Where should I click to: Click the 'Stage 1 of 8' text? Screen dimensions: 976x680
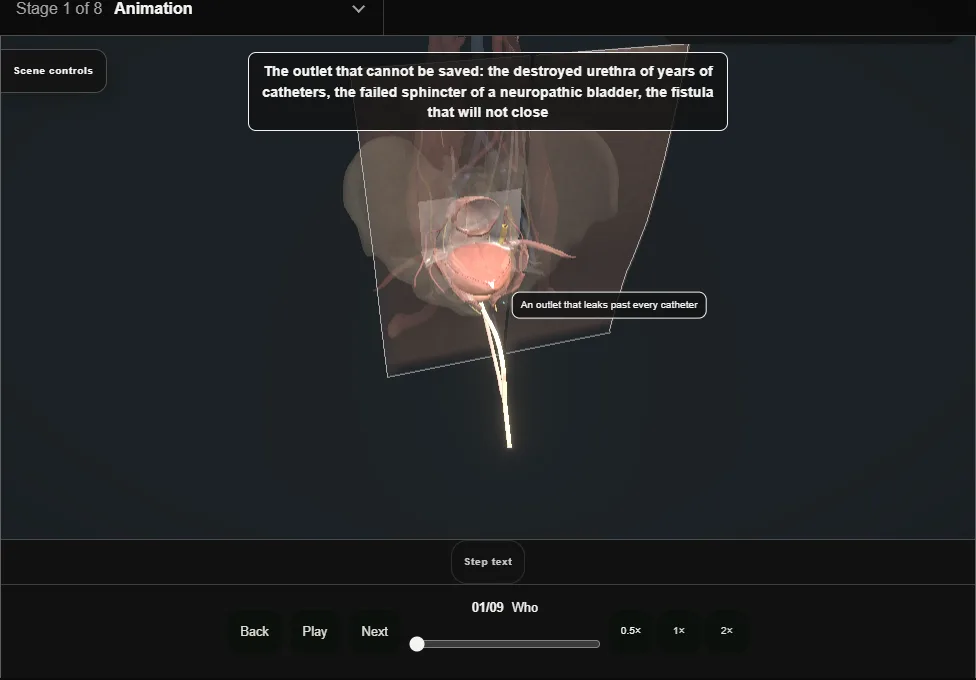coord(59,9)
